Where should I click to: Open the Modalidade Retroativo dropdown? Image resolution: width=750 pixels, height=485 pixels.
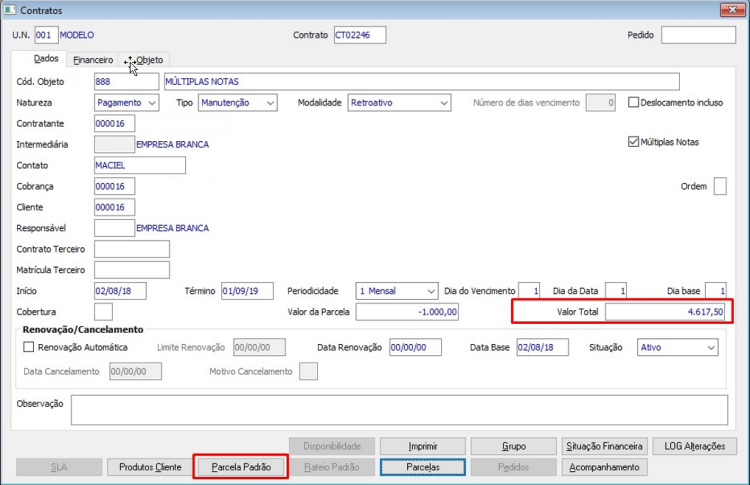(x=399, y=103)
